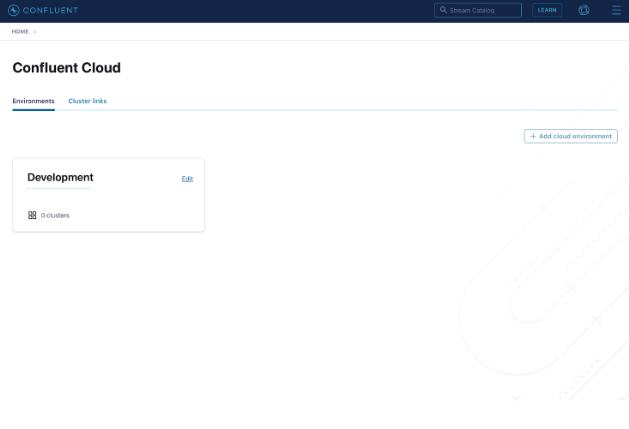Click the Confluent logo icon
The image size is (629, 429).
click(x=14, y=10)
